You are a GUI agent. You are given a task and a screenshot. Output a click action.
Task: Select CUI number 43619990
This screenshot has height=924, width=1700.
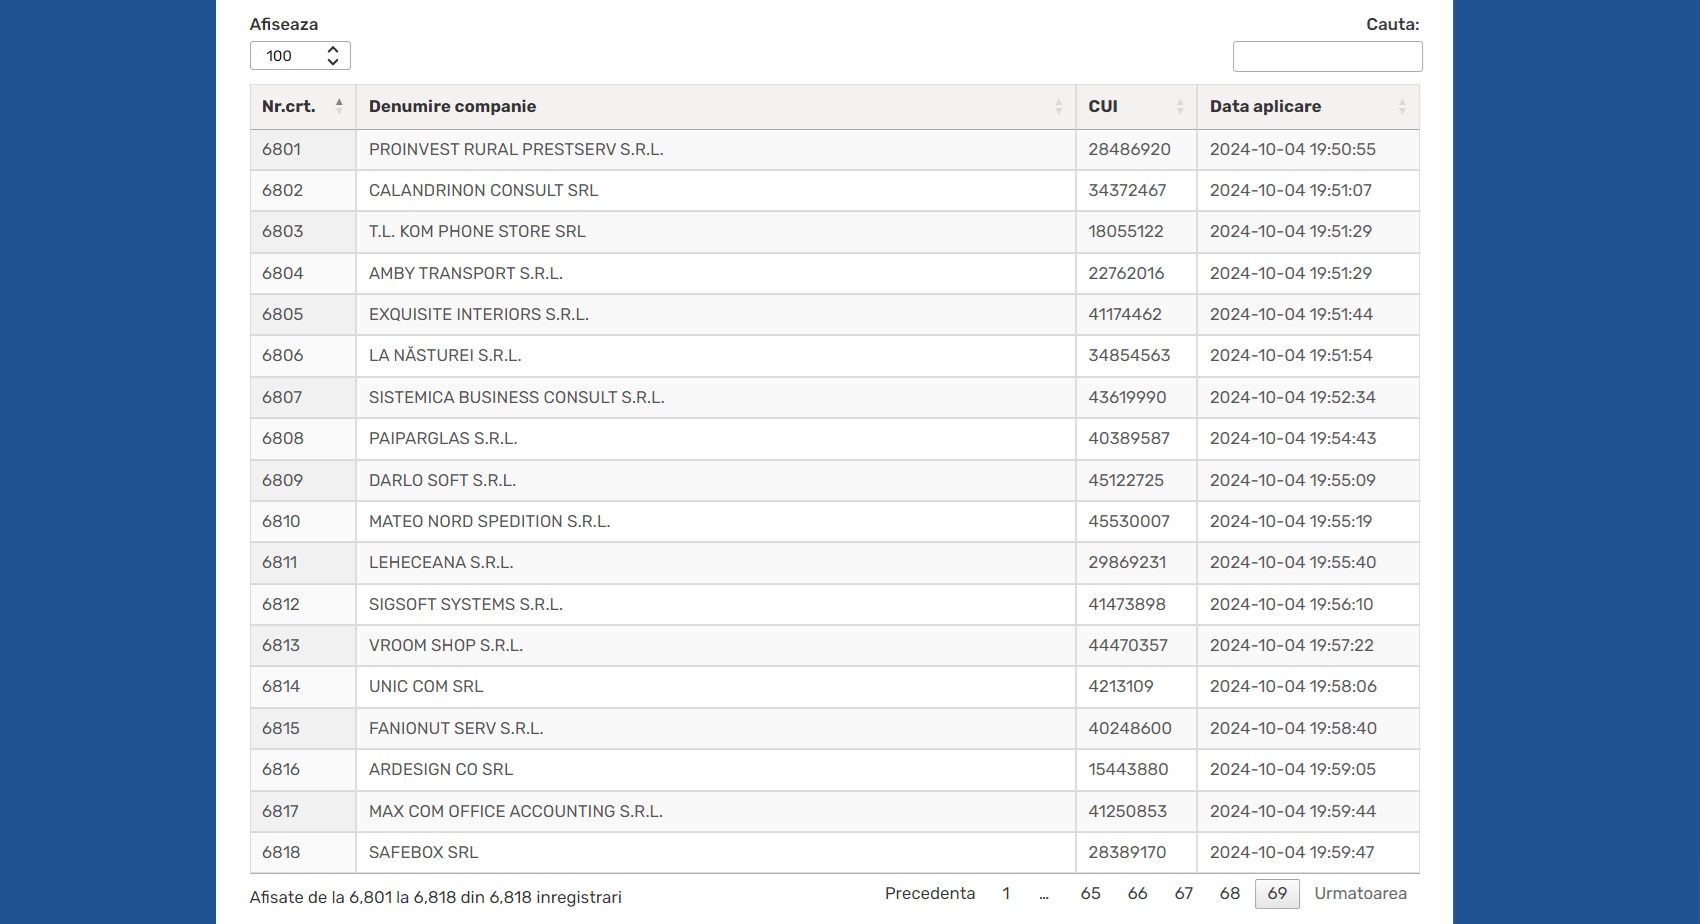(1127, 398)
